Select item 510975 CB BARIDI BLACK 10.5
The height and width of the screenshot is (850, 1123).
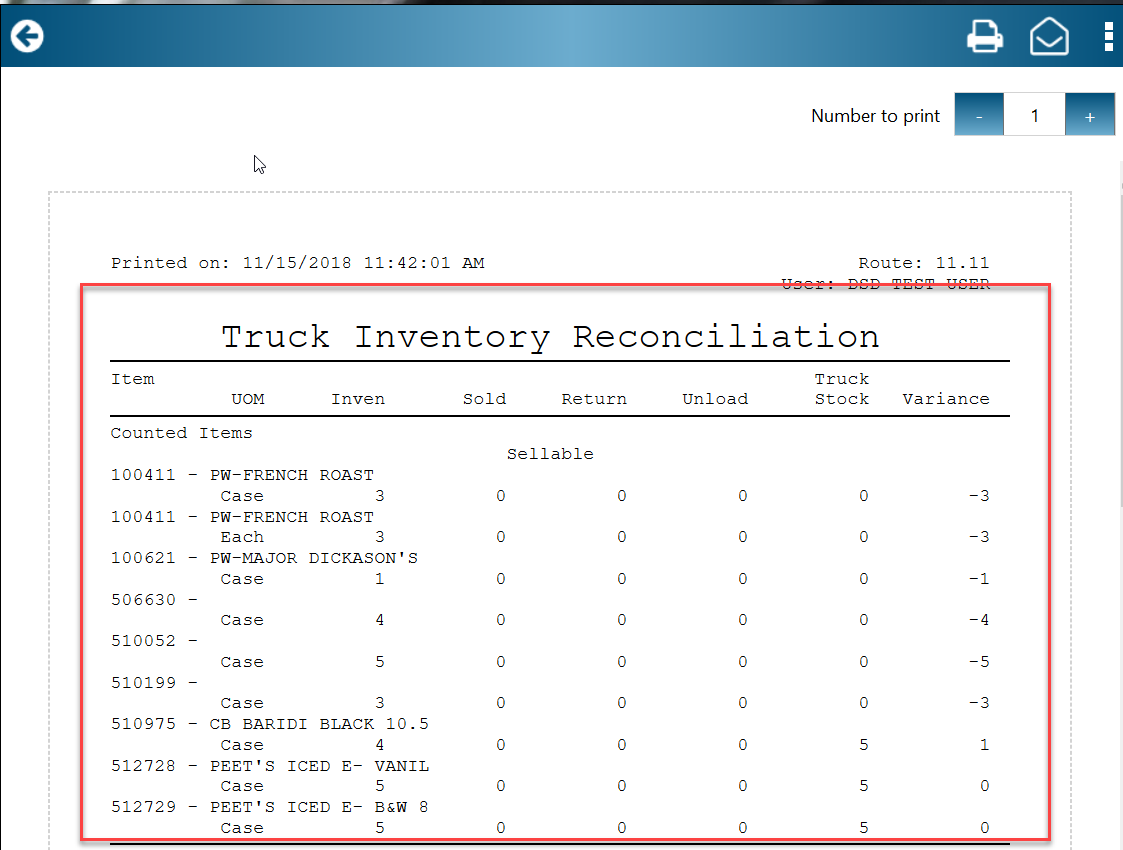tap(269, 724)
